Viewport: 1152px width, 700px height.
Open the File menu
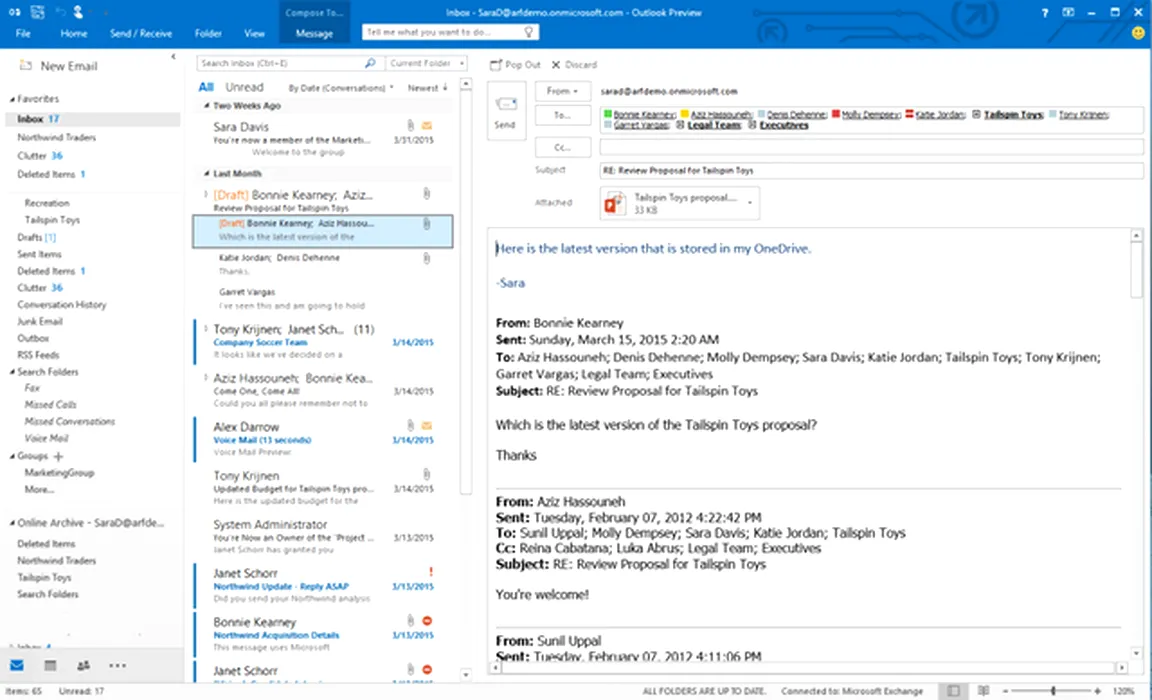click(23, 33)
